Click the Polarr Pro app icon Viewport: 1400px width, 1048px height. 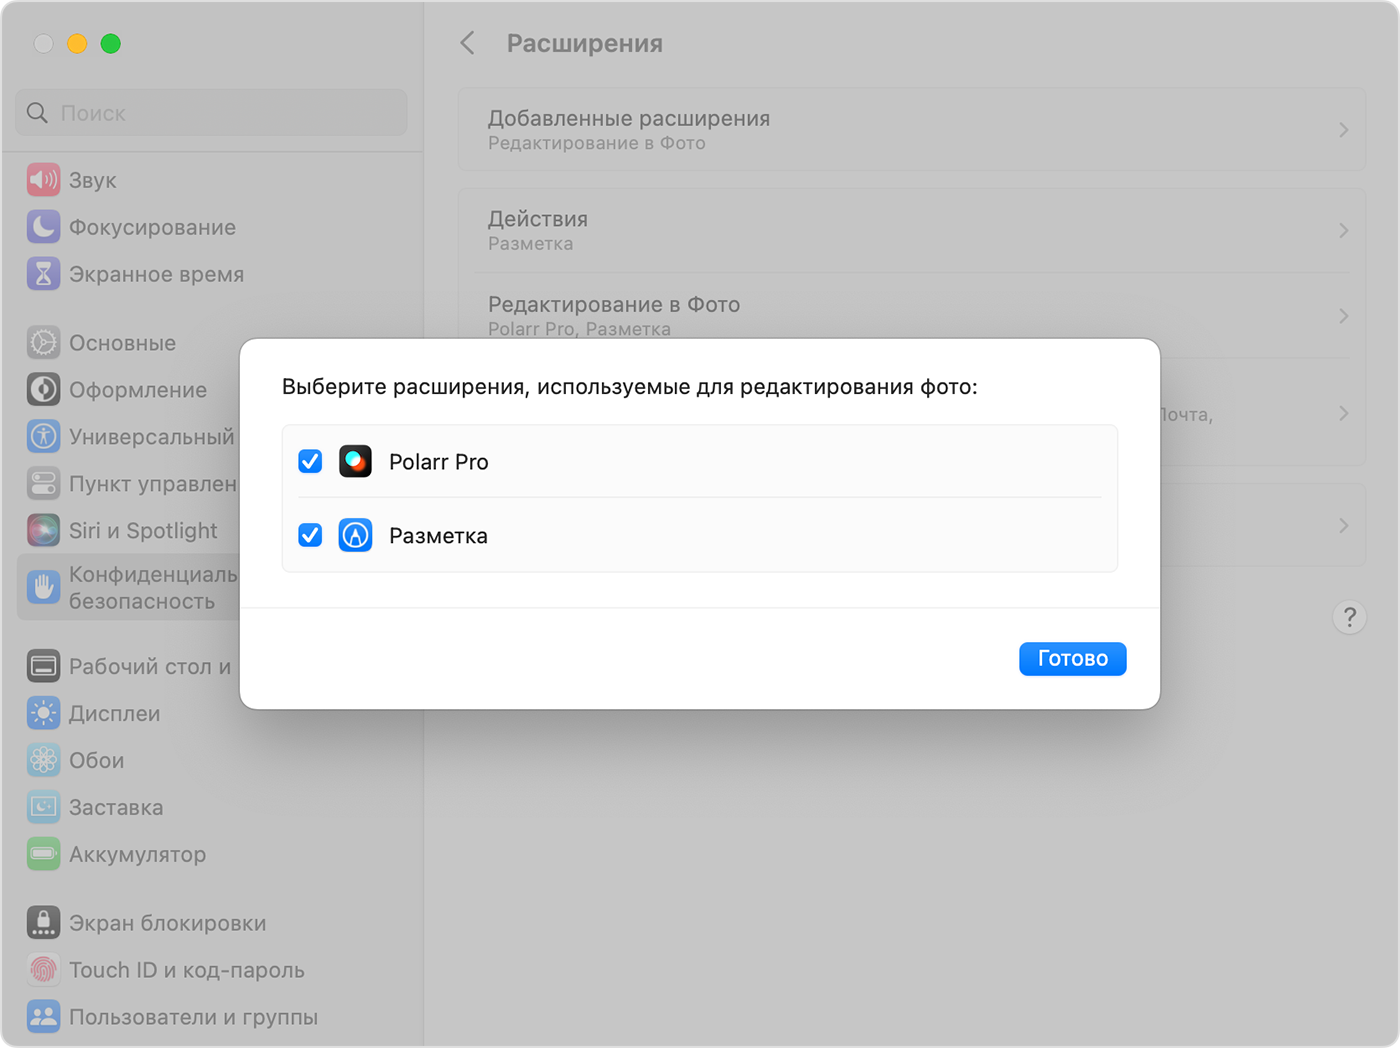click(355, 461)
